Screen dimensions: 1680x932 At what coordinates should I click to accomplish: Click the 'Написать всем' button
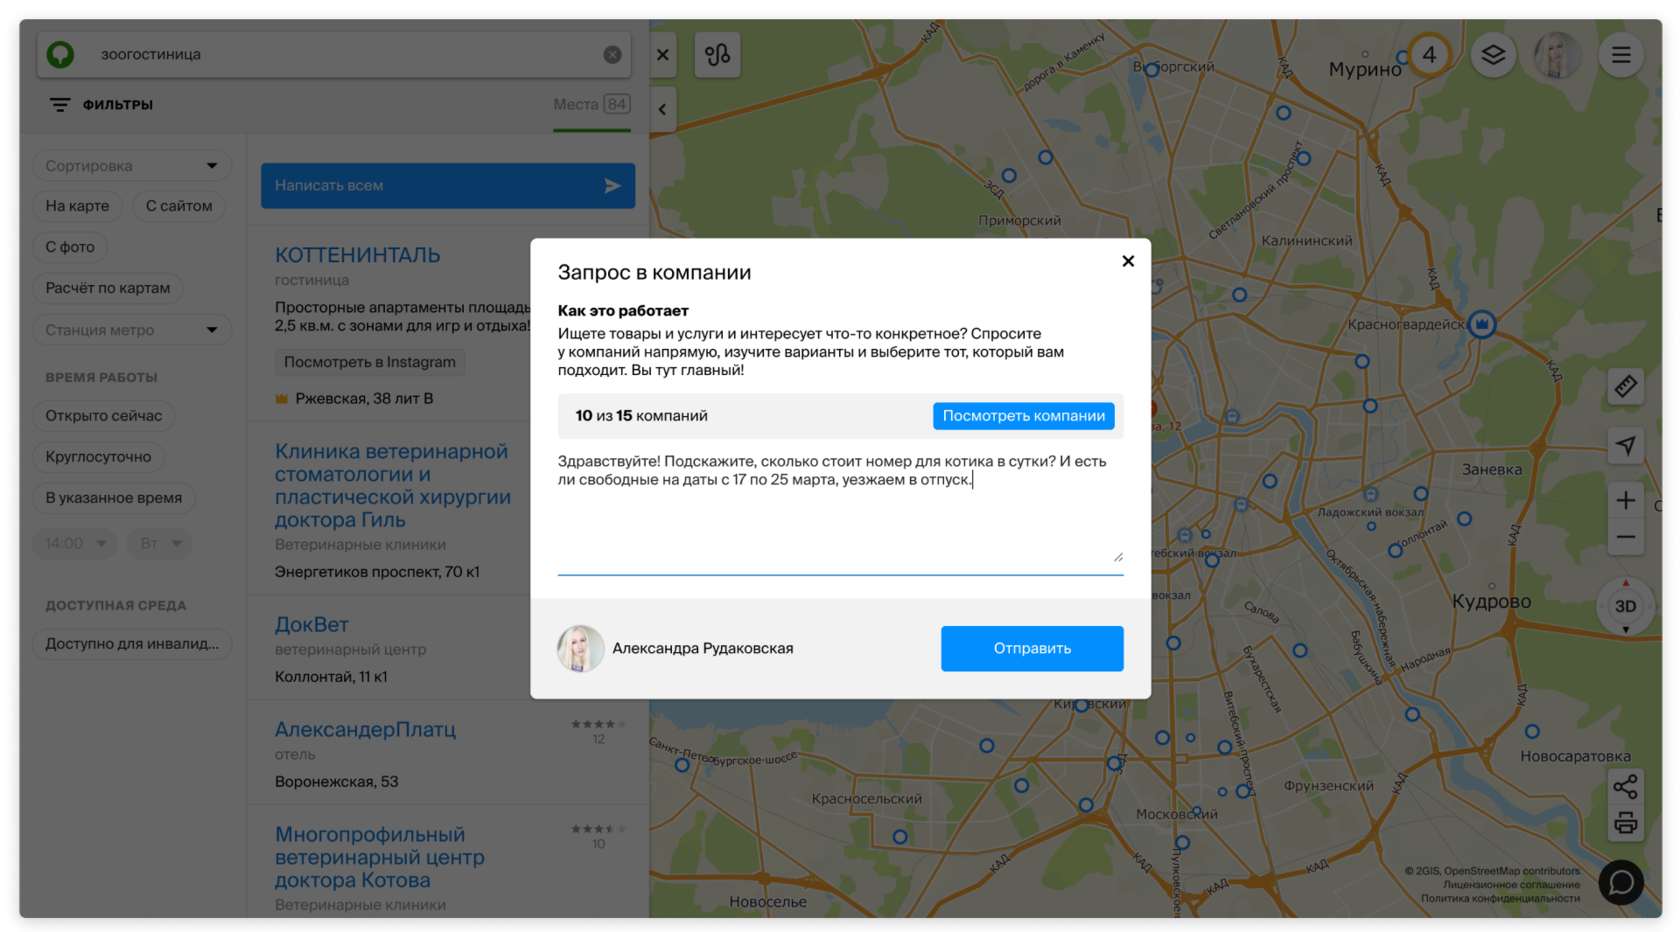(x=448, y=186)
